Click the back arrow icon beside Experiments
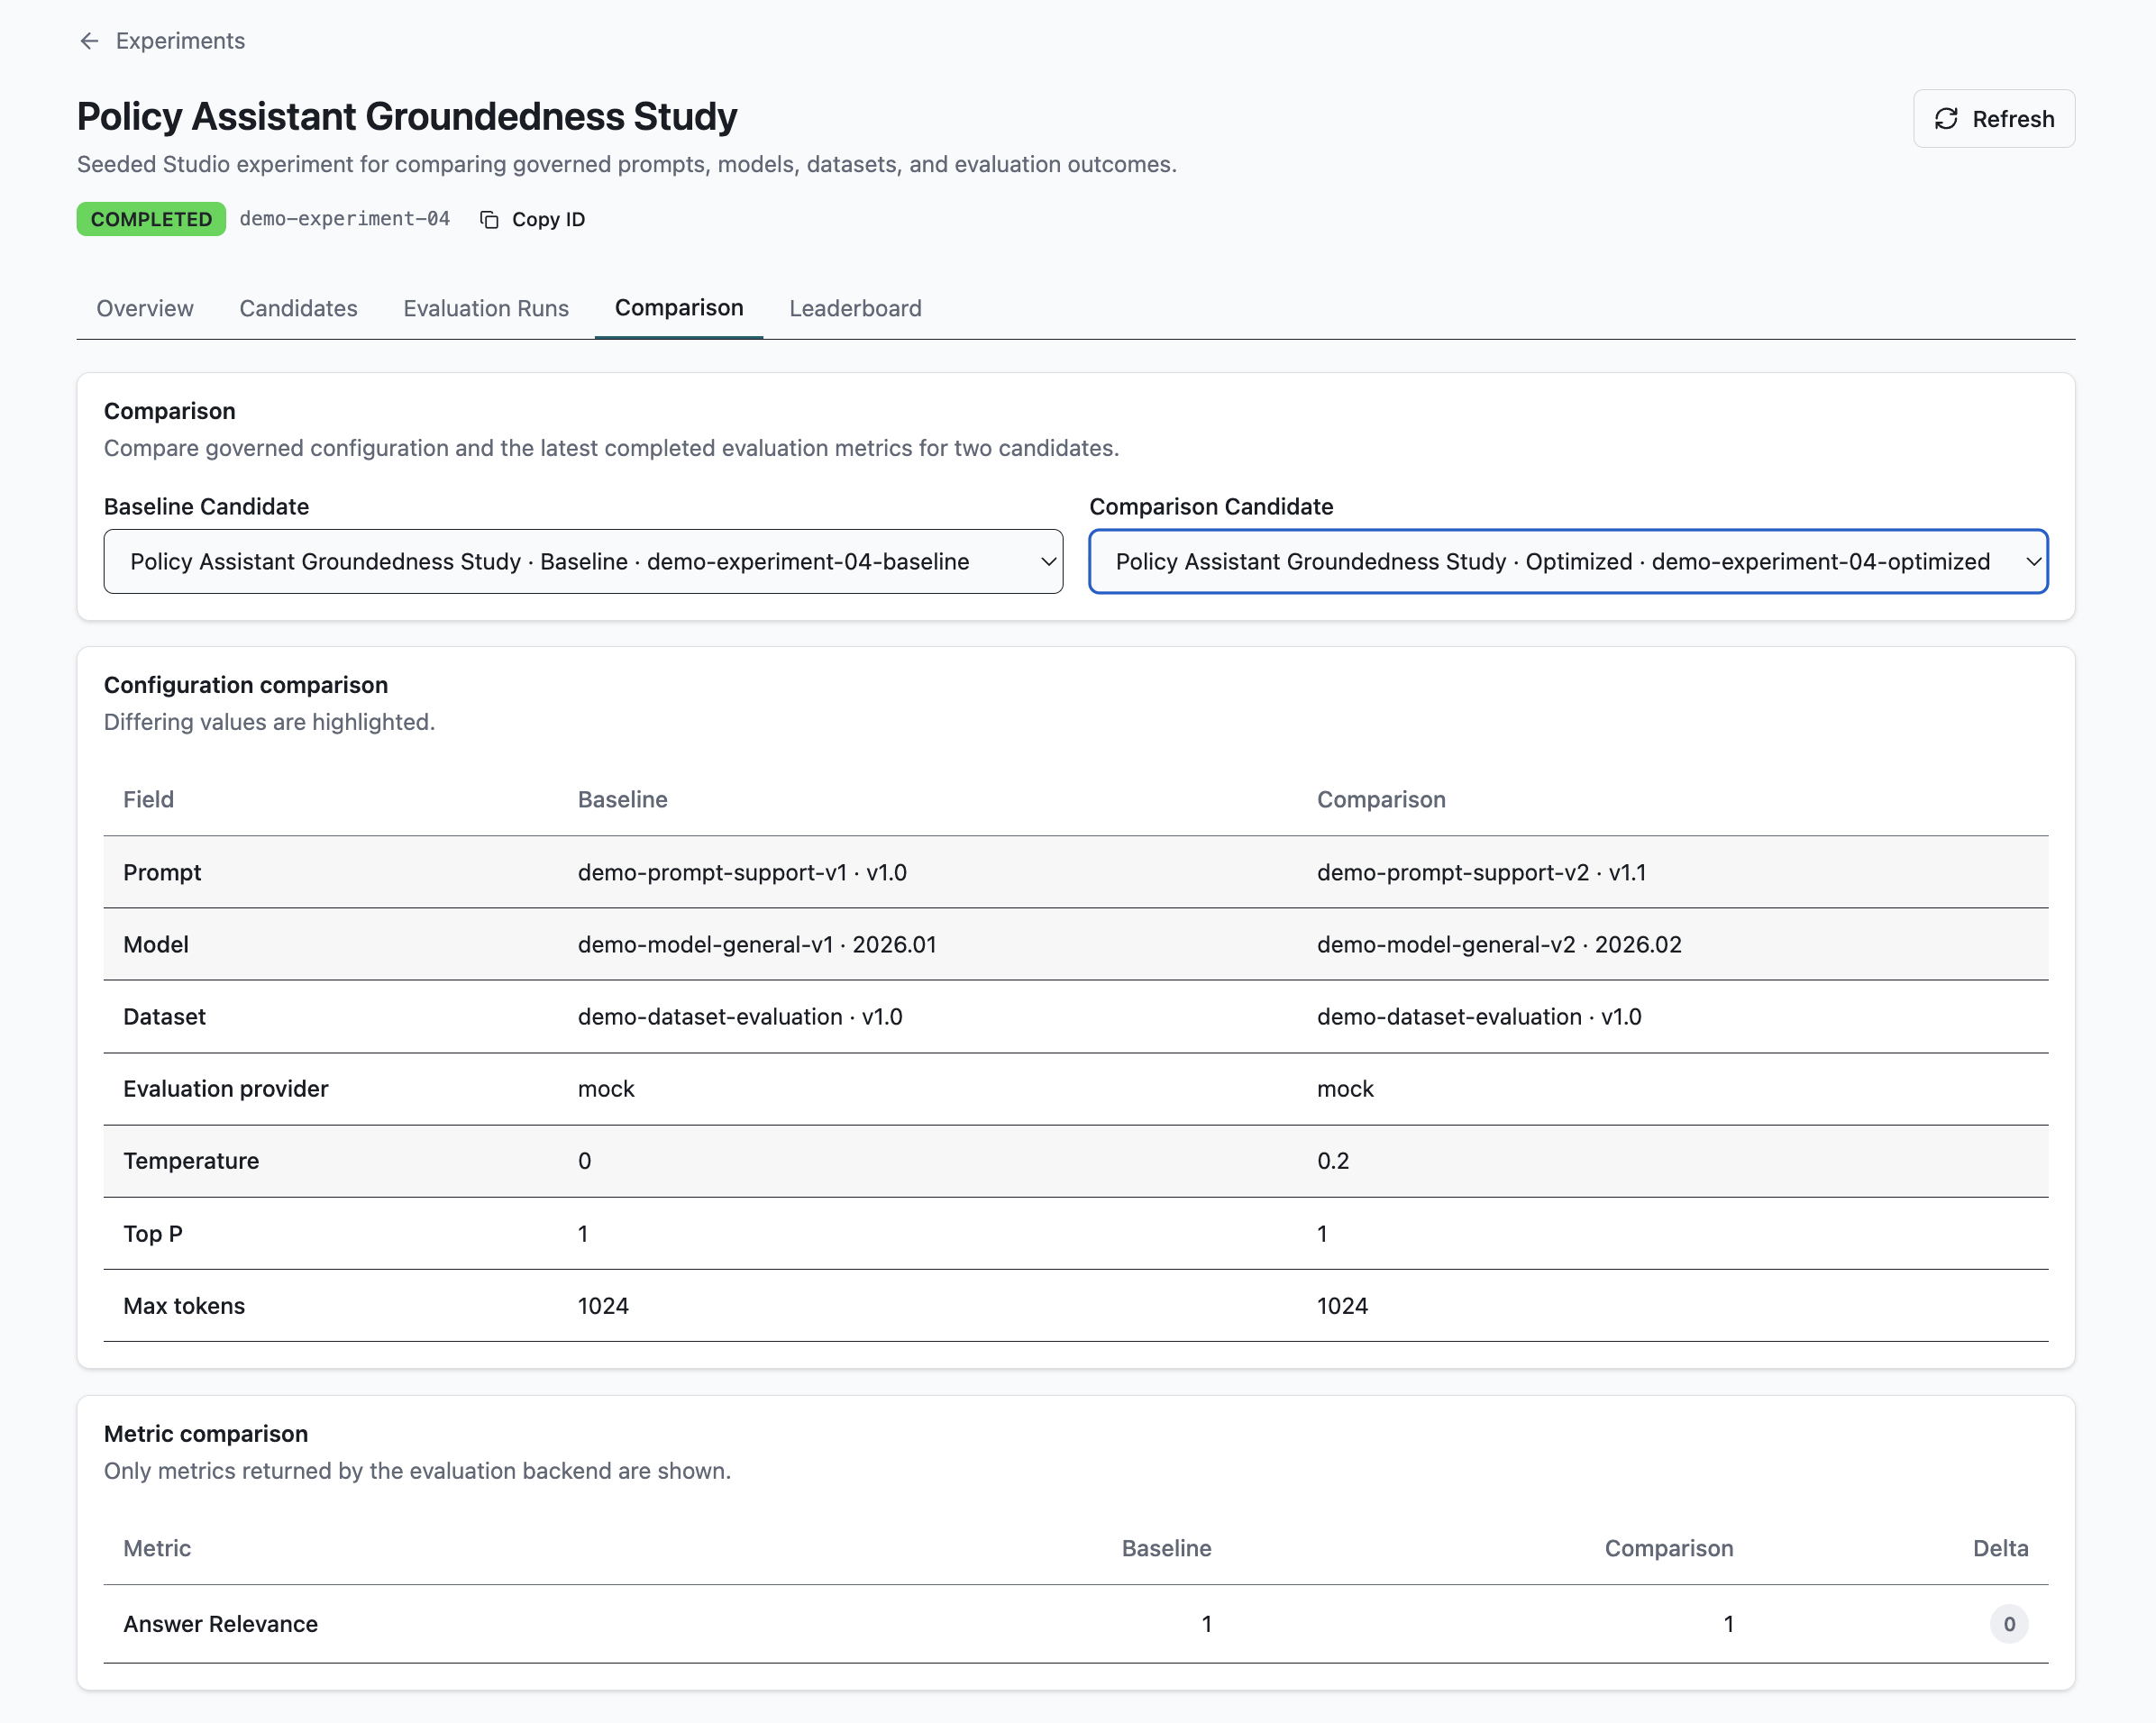Screen dimensions: 2156x1723 click(89, 41)
